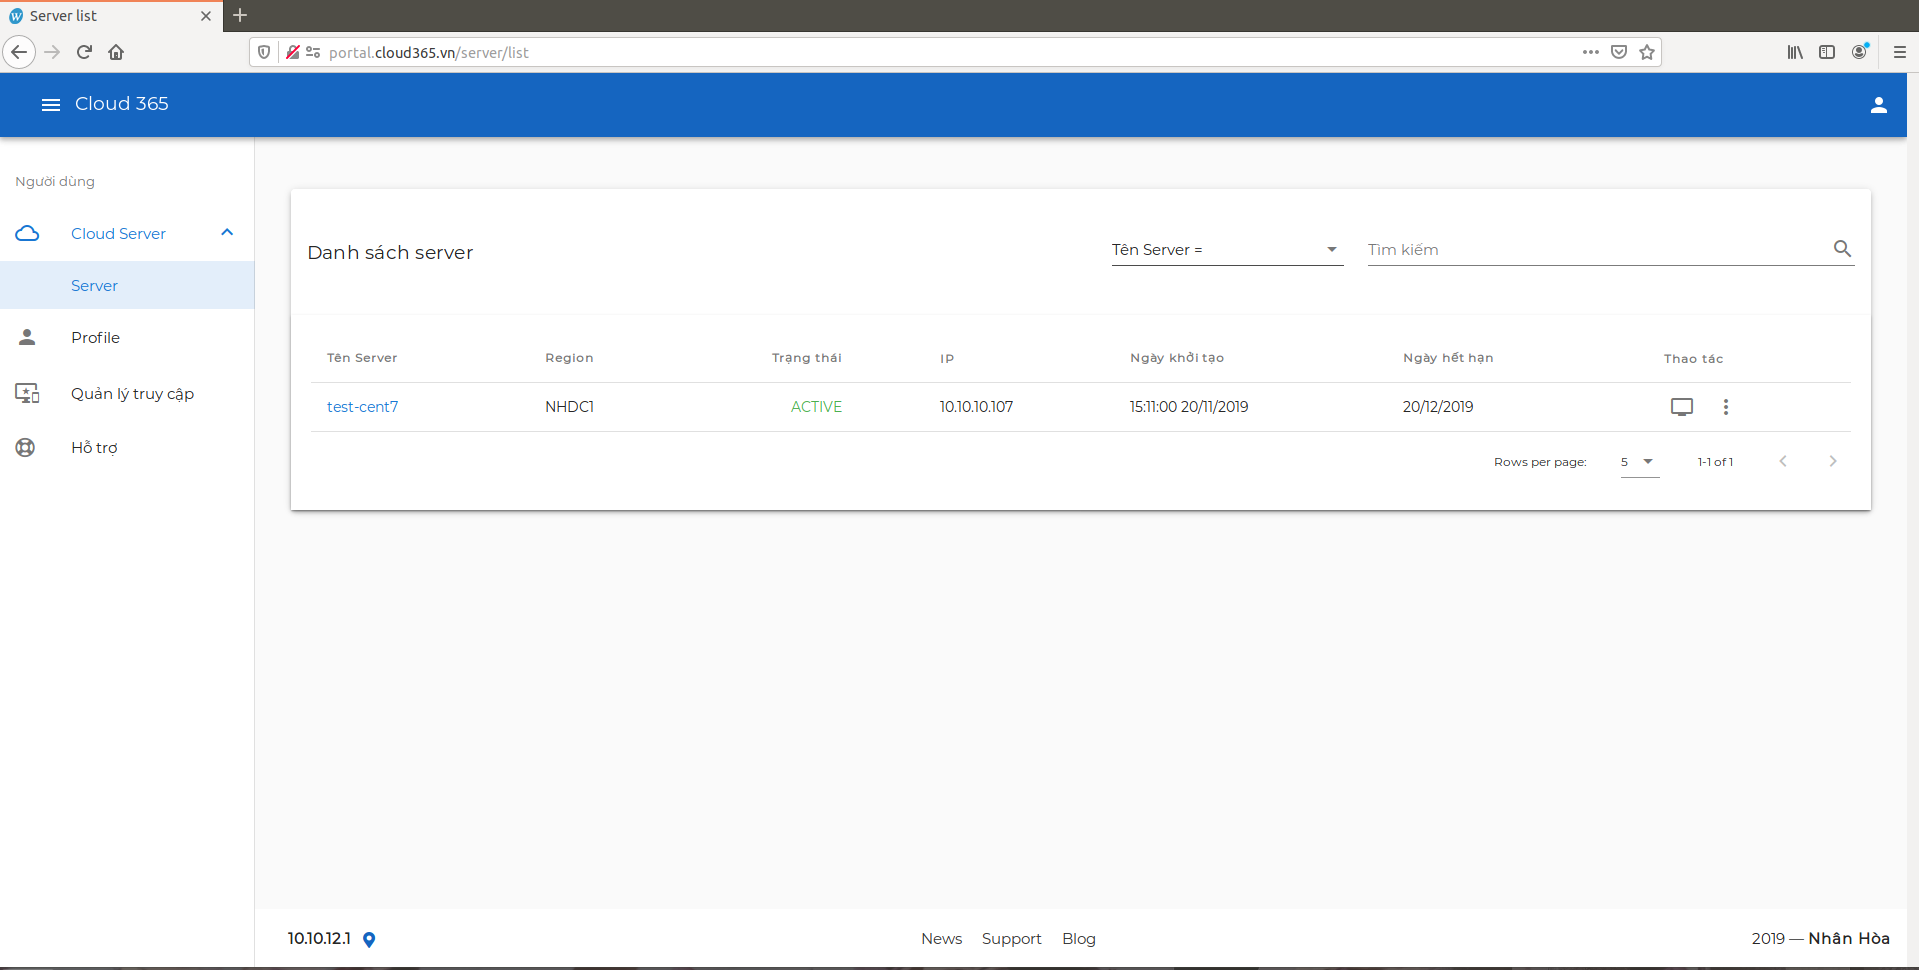Open console monitor icon for test-cent7

pyautogui.click(x=1682, y=407)
